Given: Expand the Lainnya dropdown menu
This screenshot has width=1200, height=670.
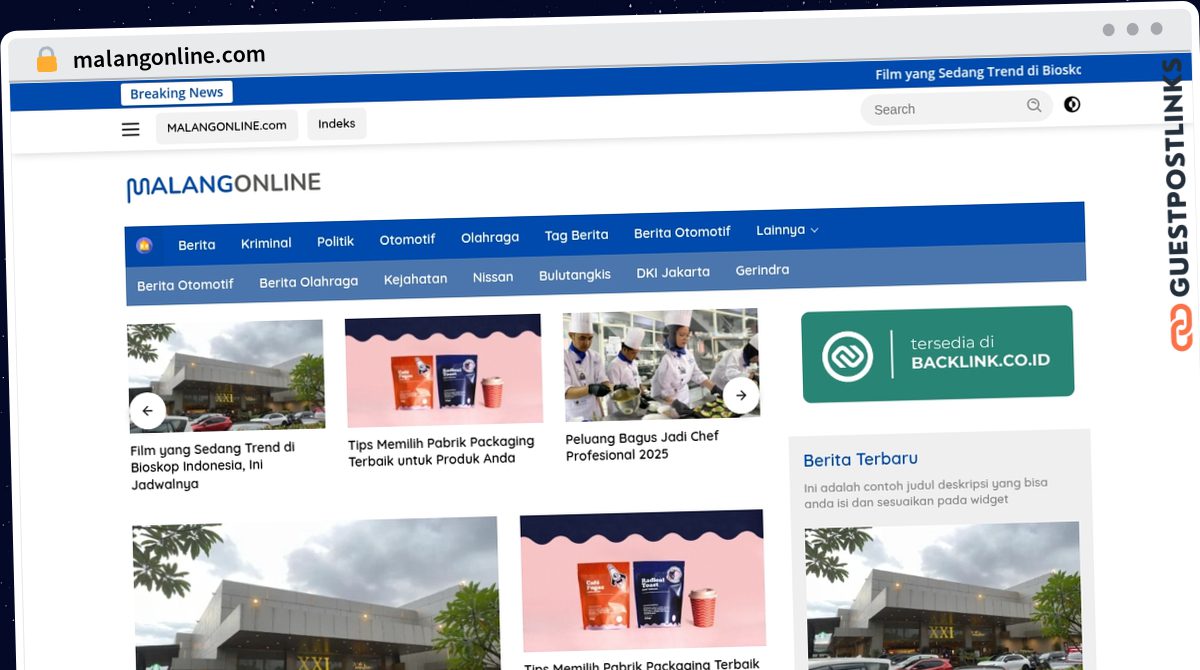Looking at the screenshot, I should tap(787, 230).
